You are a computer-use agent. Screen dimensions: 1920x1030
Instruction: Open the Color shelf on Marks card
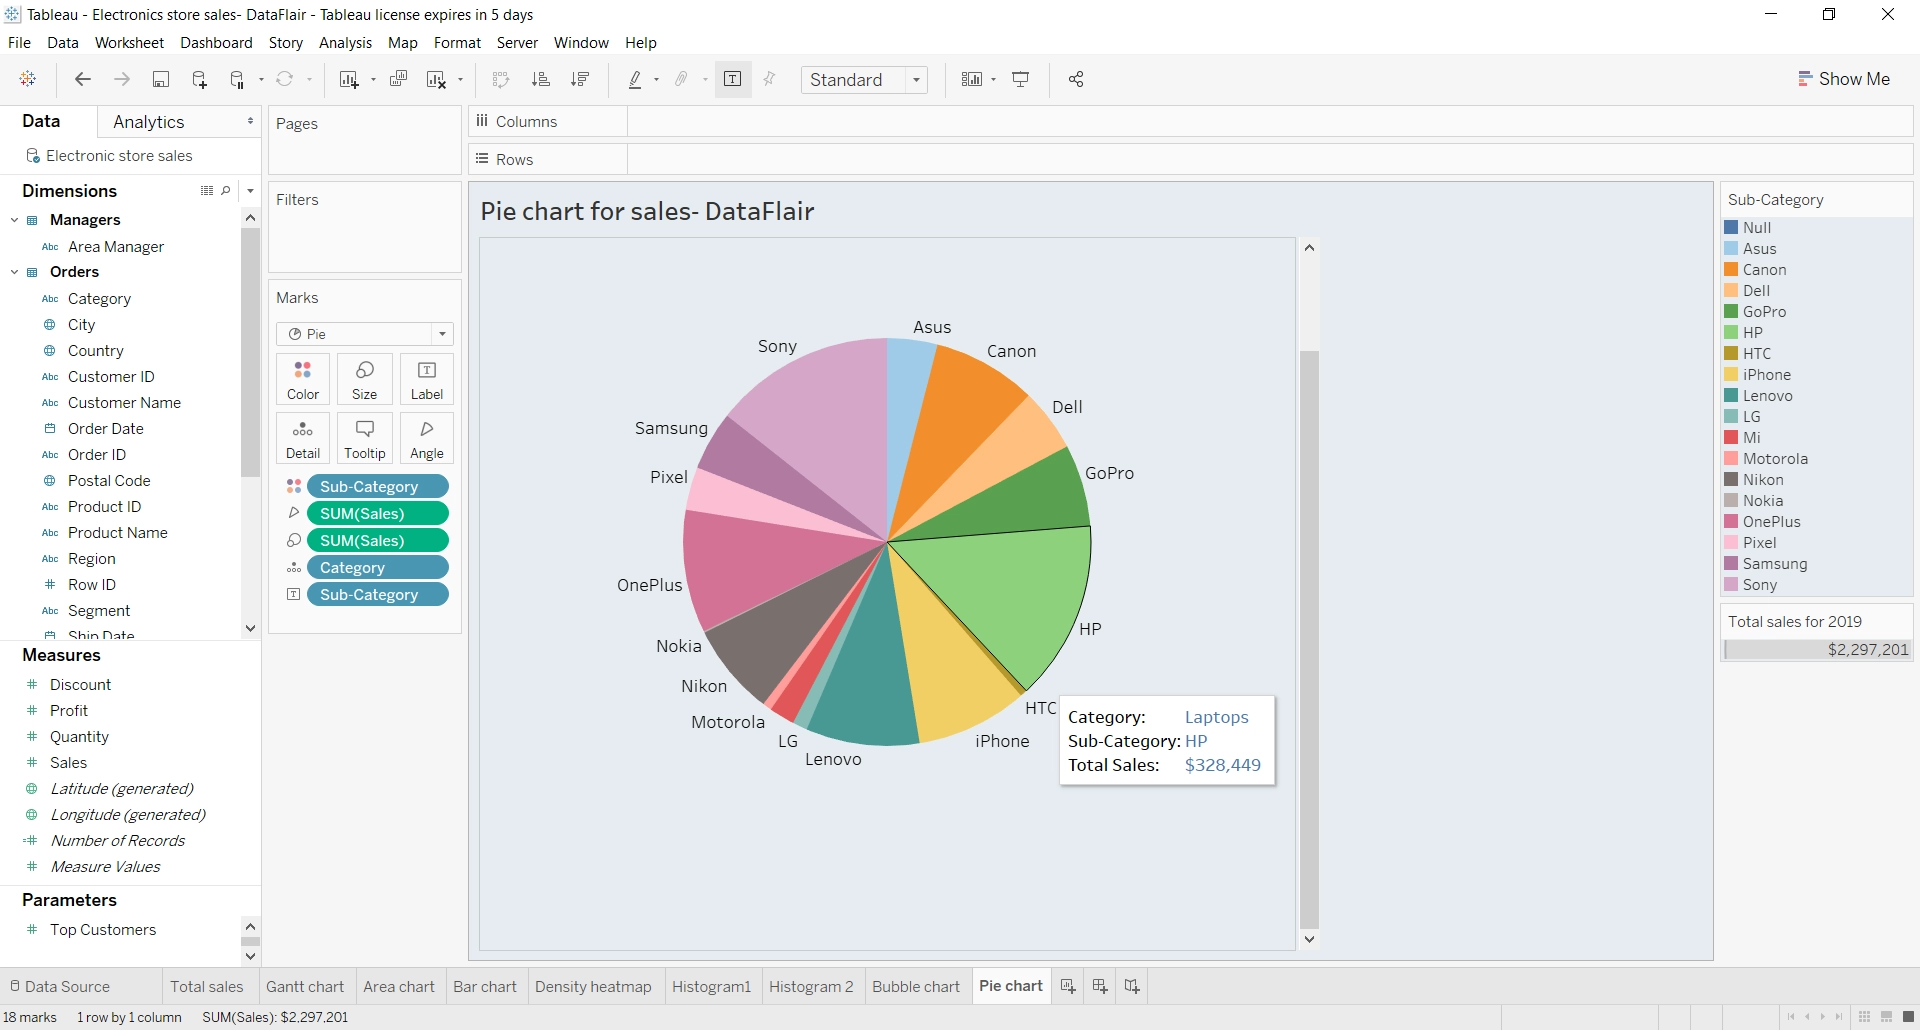302,378
